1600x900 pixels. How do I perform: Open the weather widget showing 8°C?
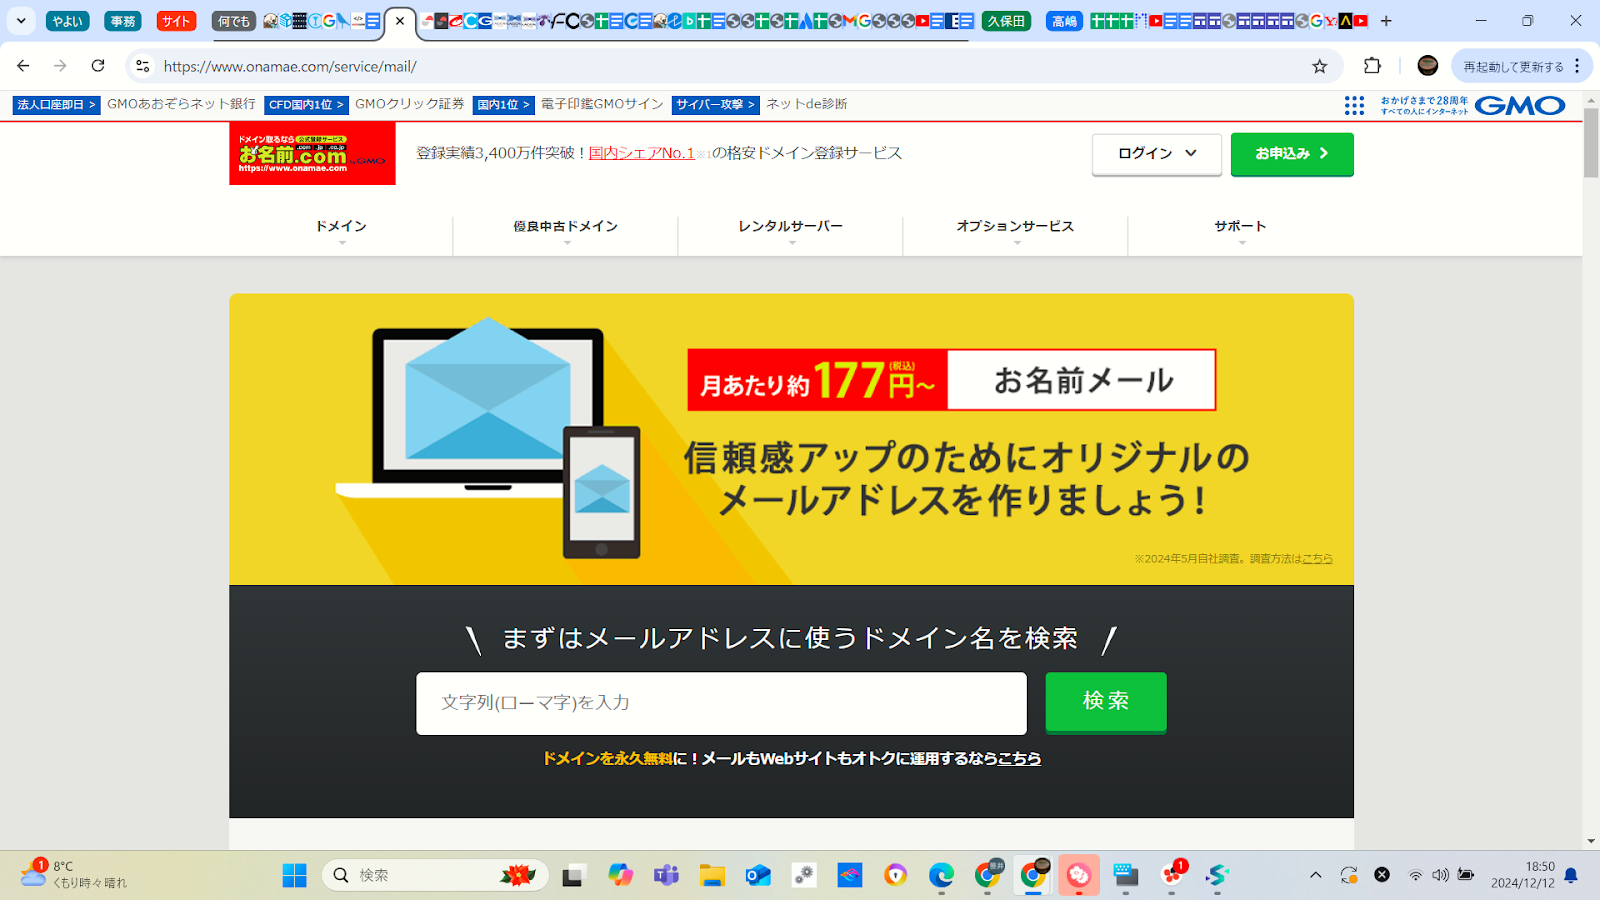[x=75, y=875]
